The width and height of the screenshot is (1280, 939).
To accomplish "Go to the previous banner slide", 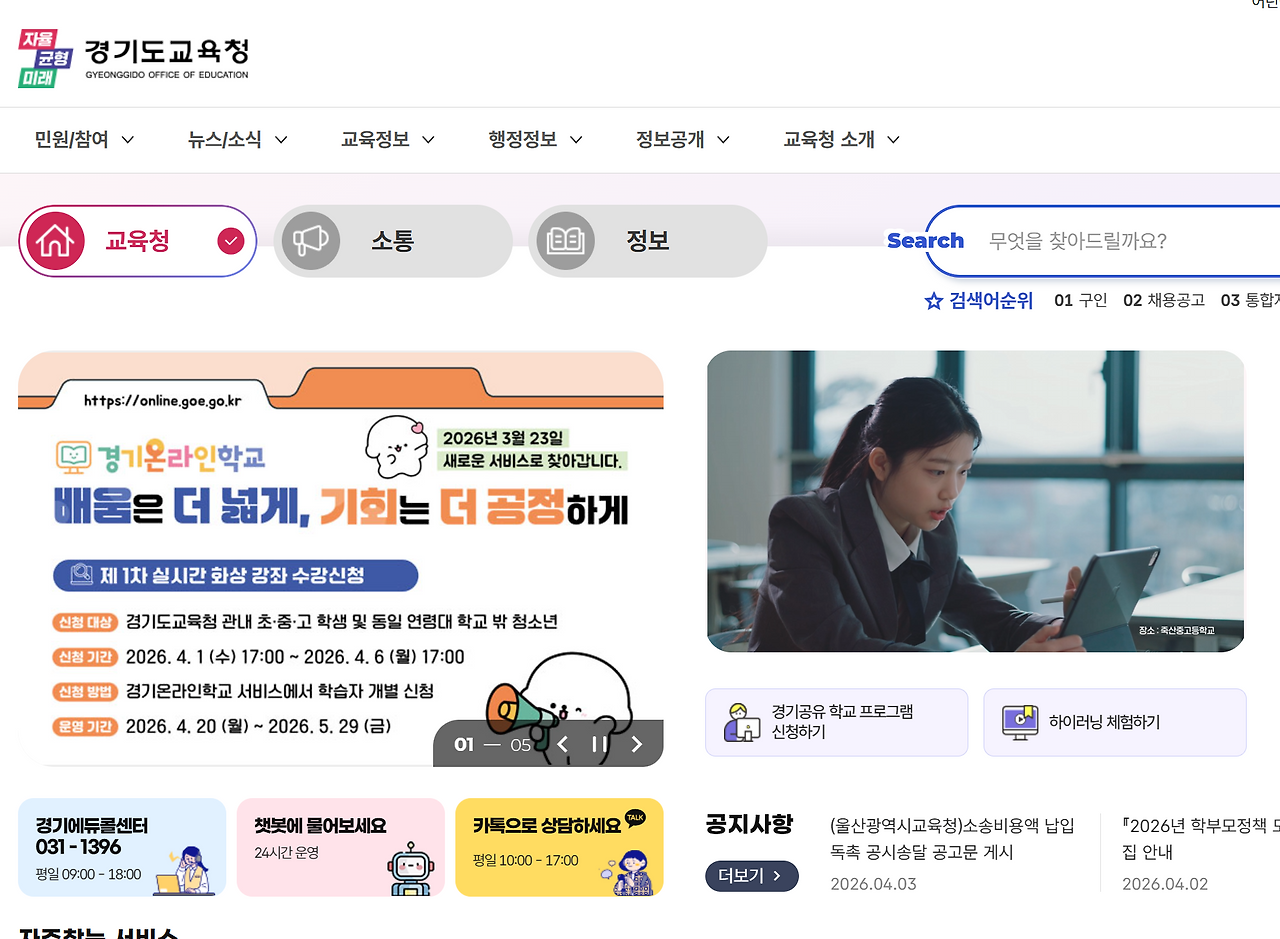I will coord(563,744).
